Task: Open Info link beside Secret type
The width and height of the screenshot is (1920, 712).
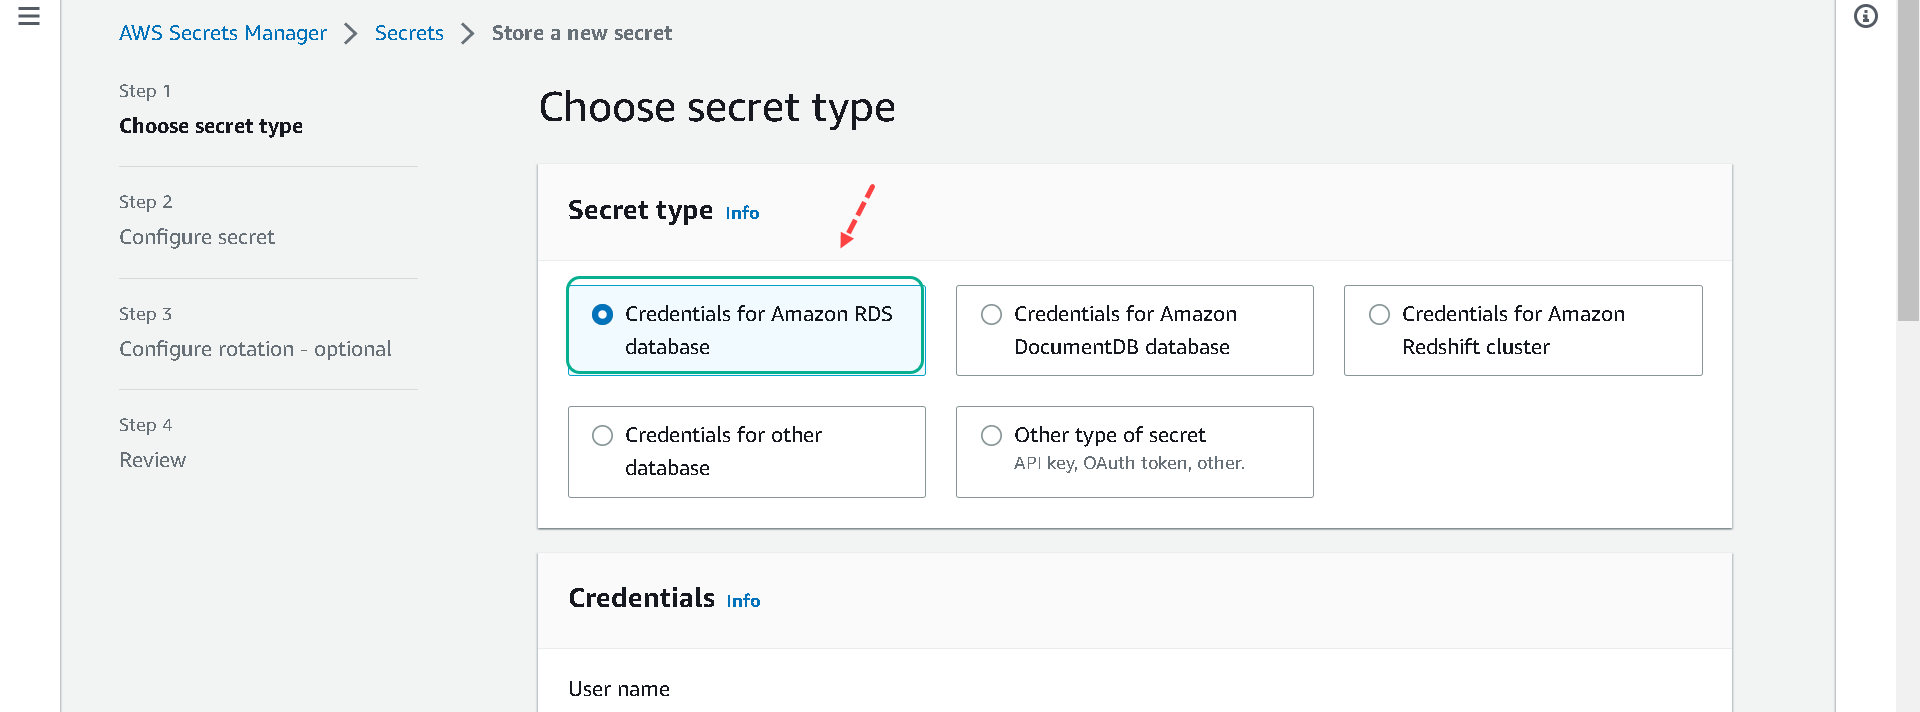Action: pos(742,213)
